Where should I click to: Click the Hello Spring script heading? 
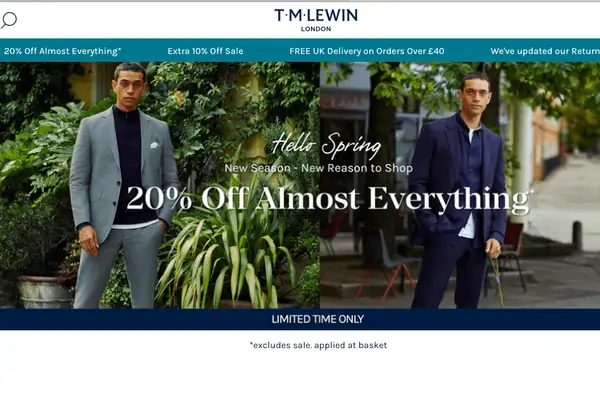tap(326, 146)
